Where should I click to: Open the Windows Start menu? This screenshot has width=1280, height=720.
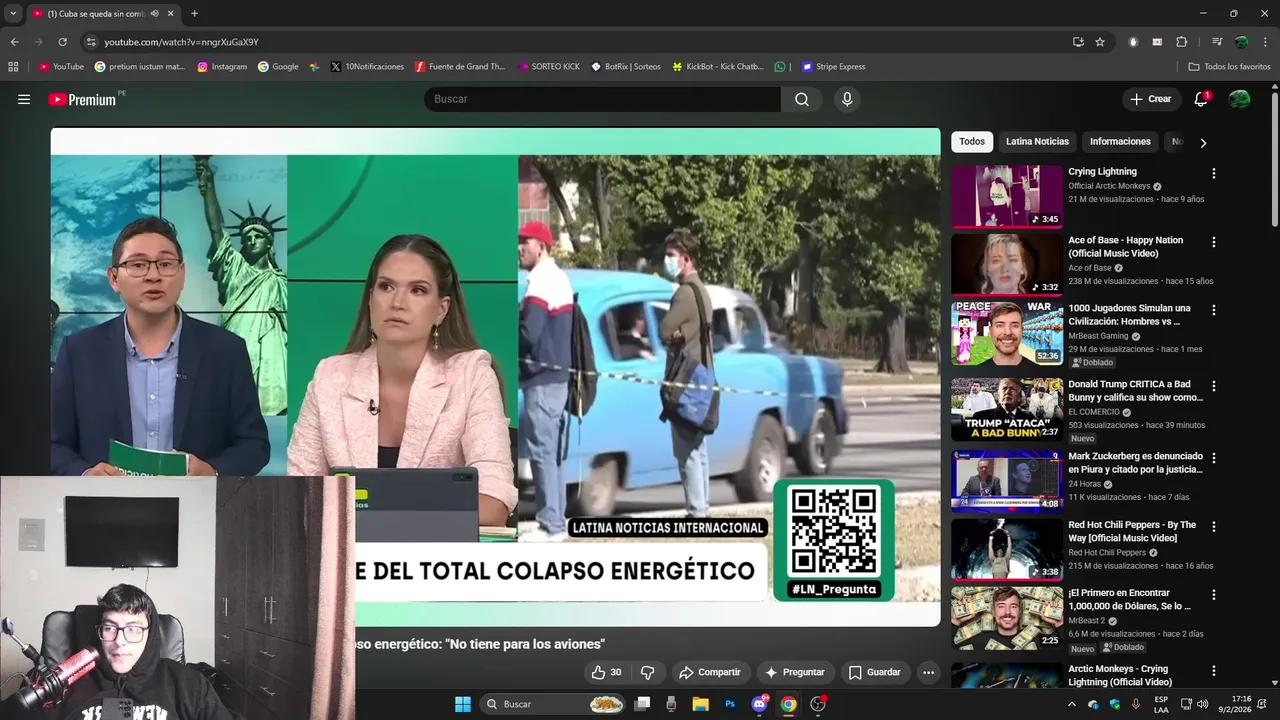[463, 704]
